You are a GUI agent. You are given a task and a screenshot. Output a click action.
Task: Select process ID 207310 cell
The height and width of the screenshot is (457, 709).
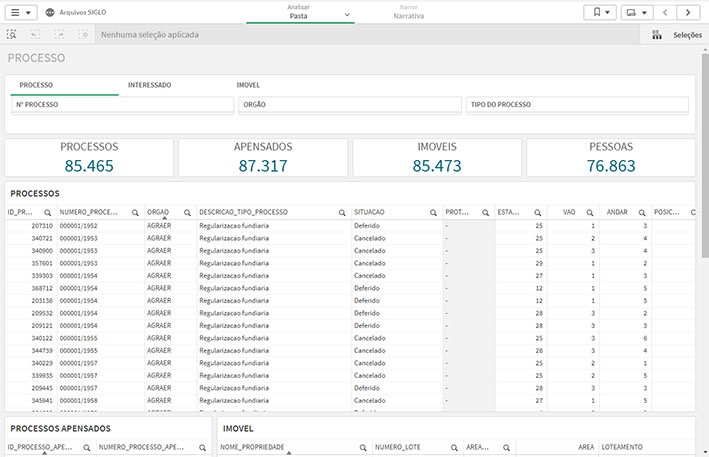tap(42, 226)
